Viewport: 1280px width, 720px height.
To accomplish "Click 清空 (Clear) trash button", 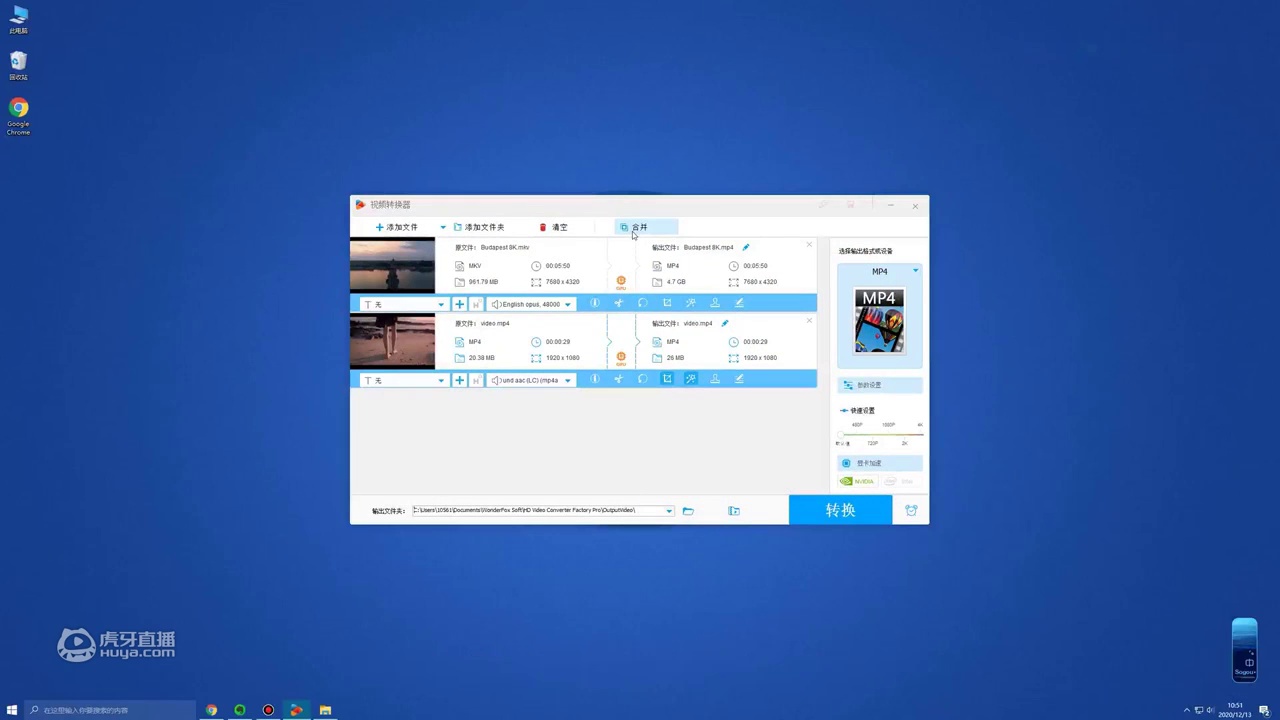I will [554, 227].
